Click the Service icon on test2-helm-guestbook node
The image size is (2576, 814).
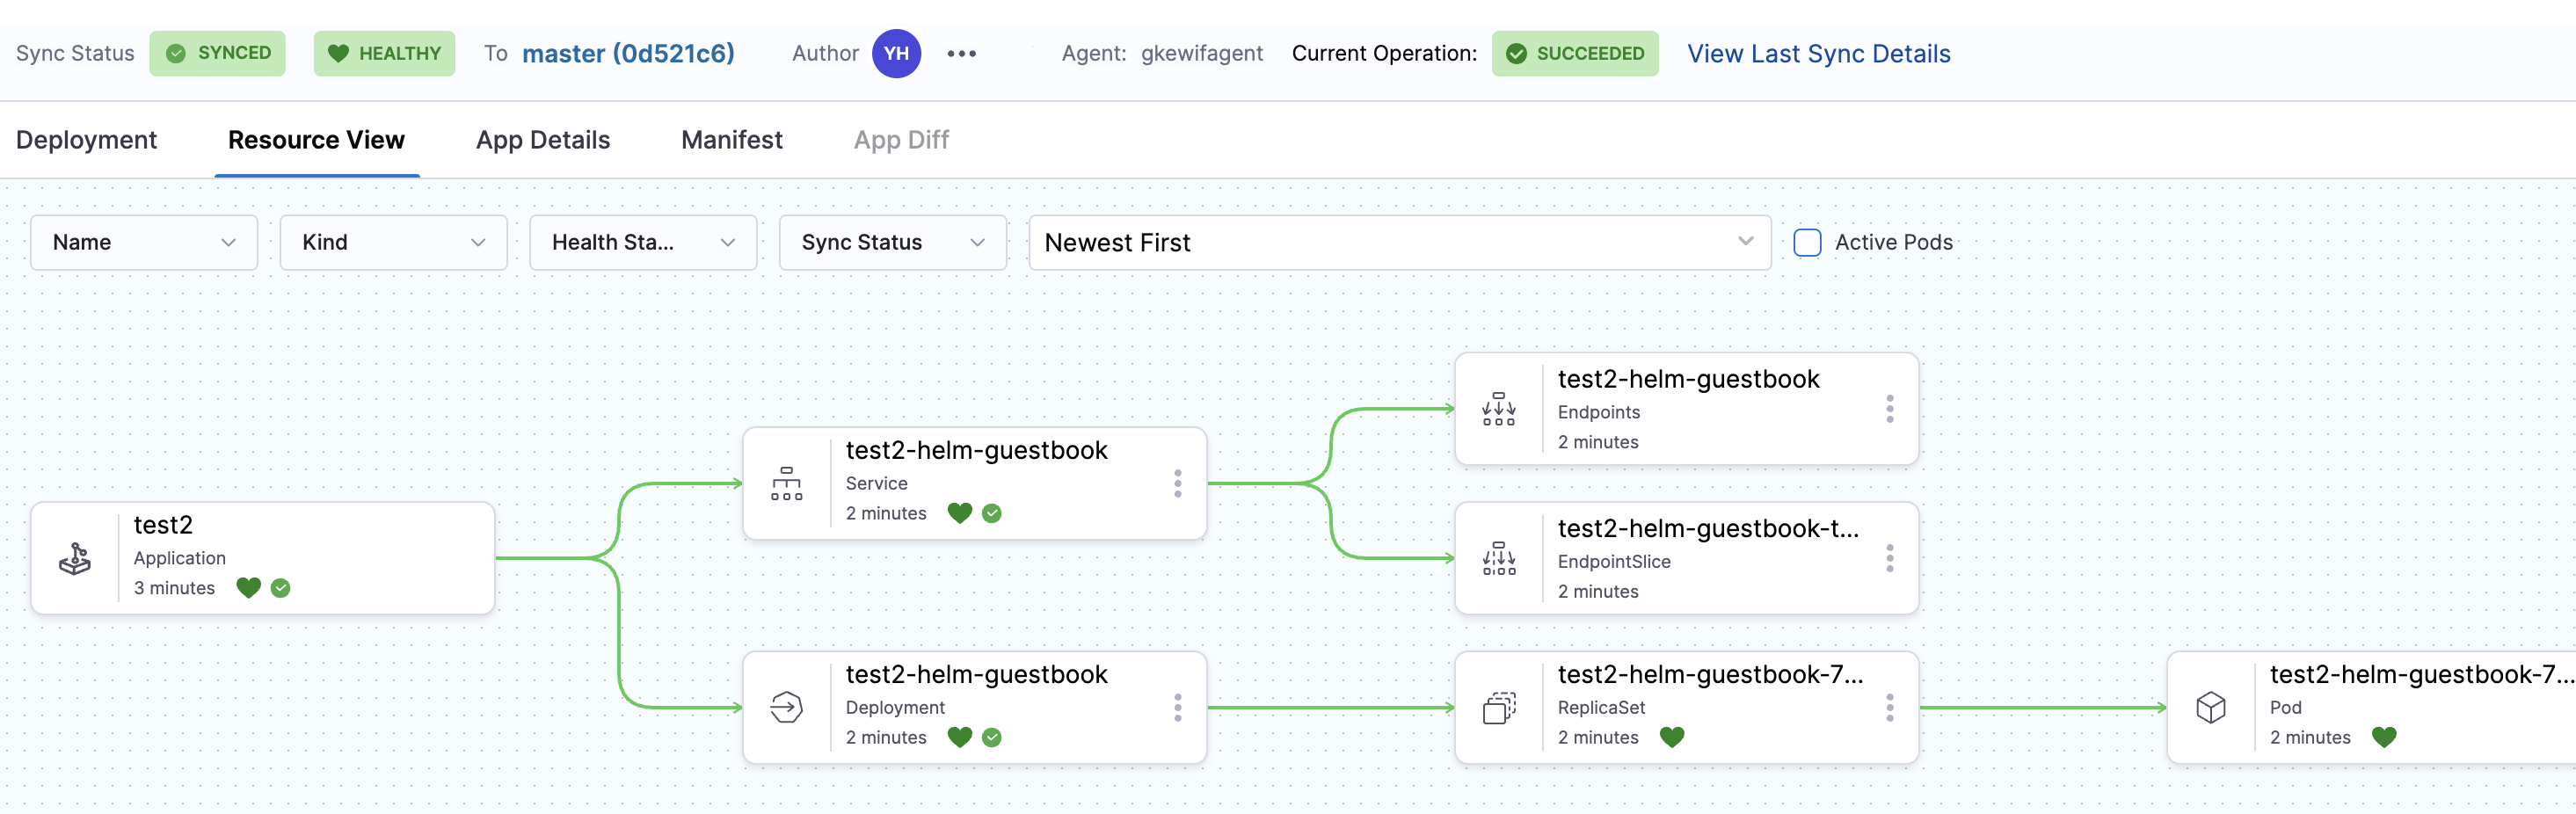click(x=787, y=484)
